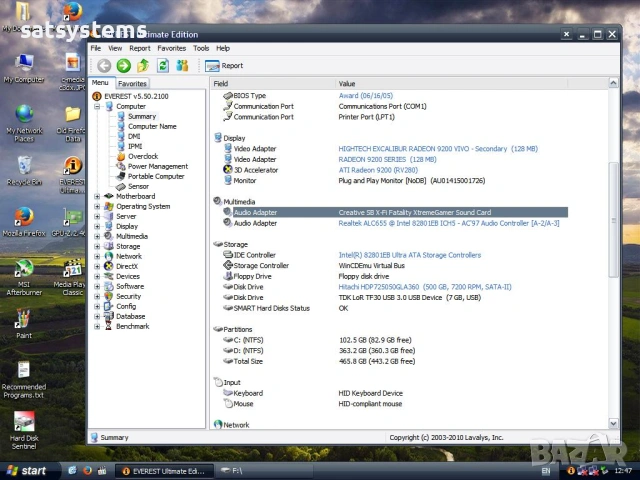Select the Security tree item
This screenshot has height=480, width=640.
[129, 296]
